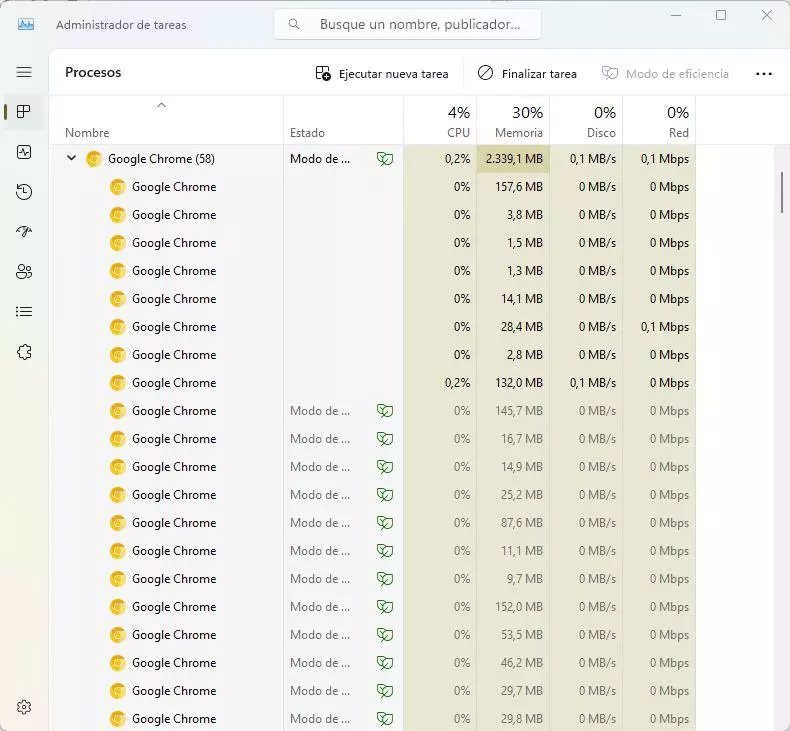Click the vertical scrollbar thumb of the process list
This screenshot has height=731, width=790.
point(781,192)
